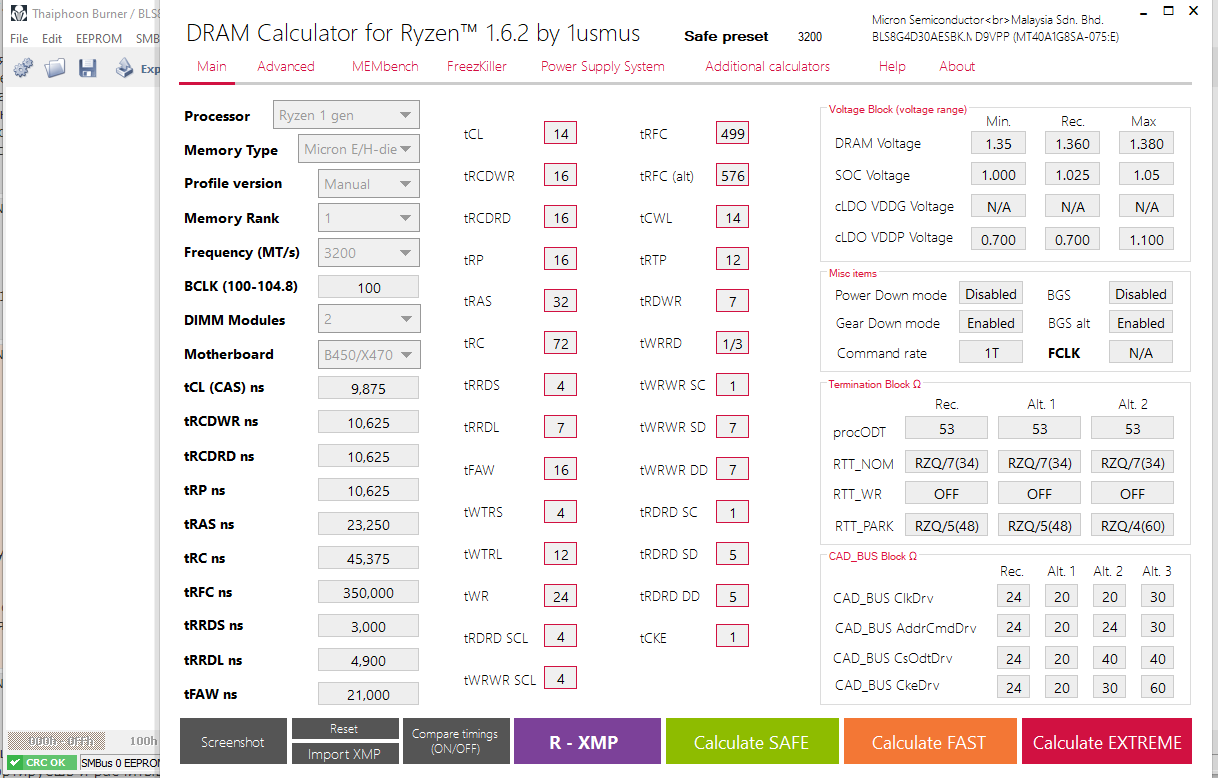Click the Thaiphoon Burner app logo icon
The width and height of the screenshot is (1218, 778).
(x=18, y=14)
